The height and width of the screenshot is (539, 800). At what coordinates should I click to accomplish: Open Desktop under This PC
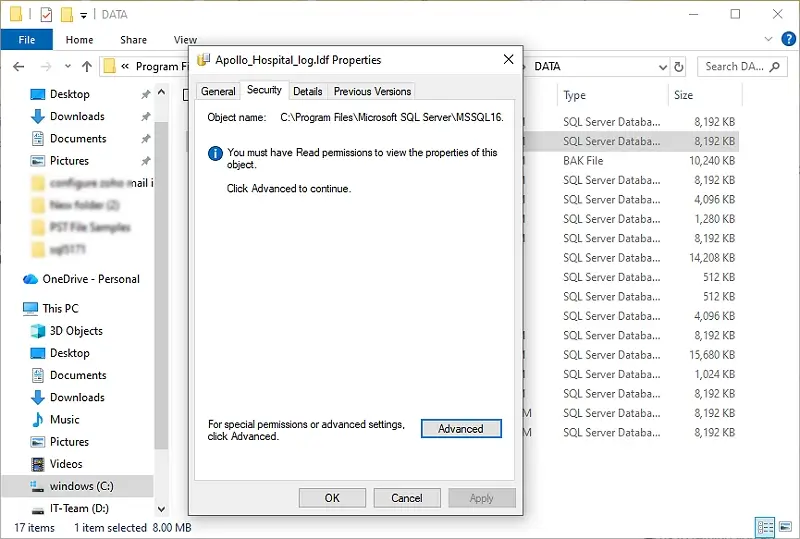coord(69,353)
